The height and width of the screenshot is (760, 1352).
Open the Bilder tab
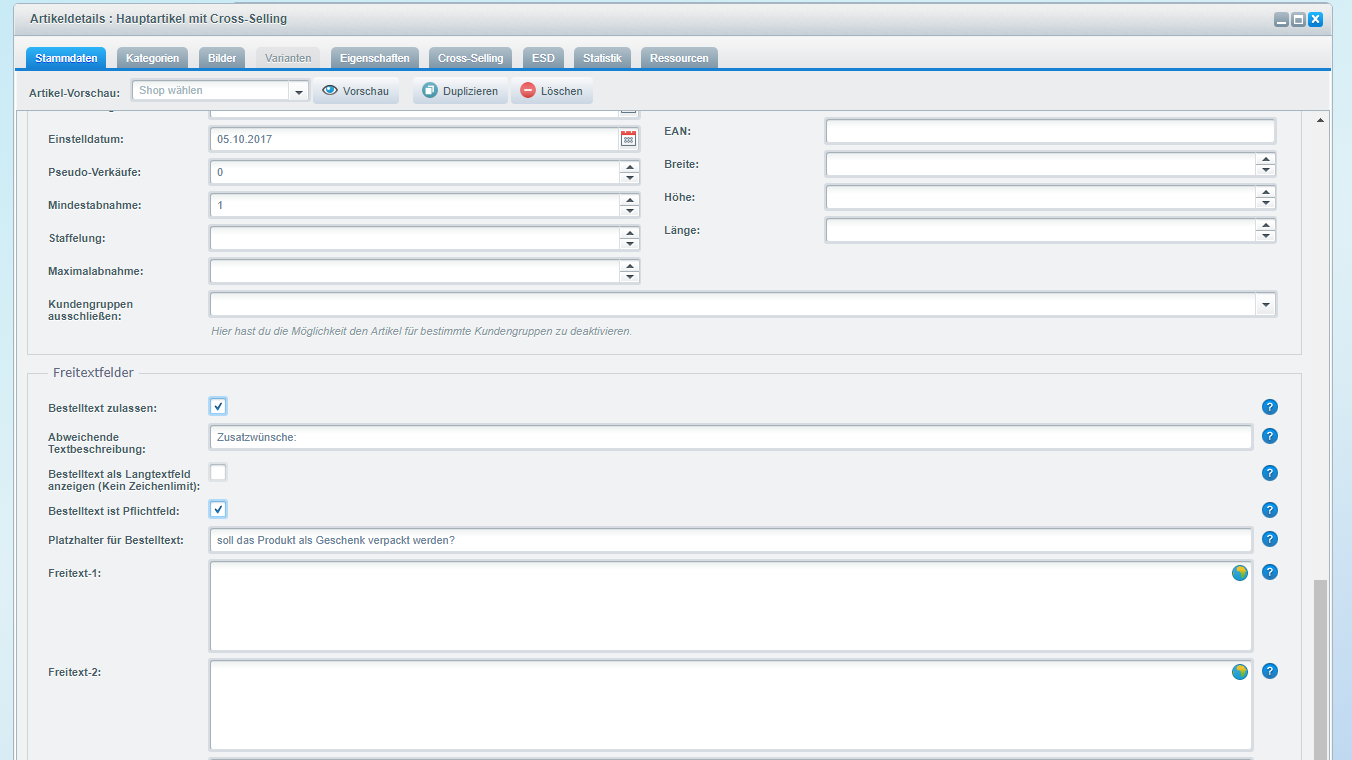pyautogui.click(x=222, y=58)
